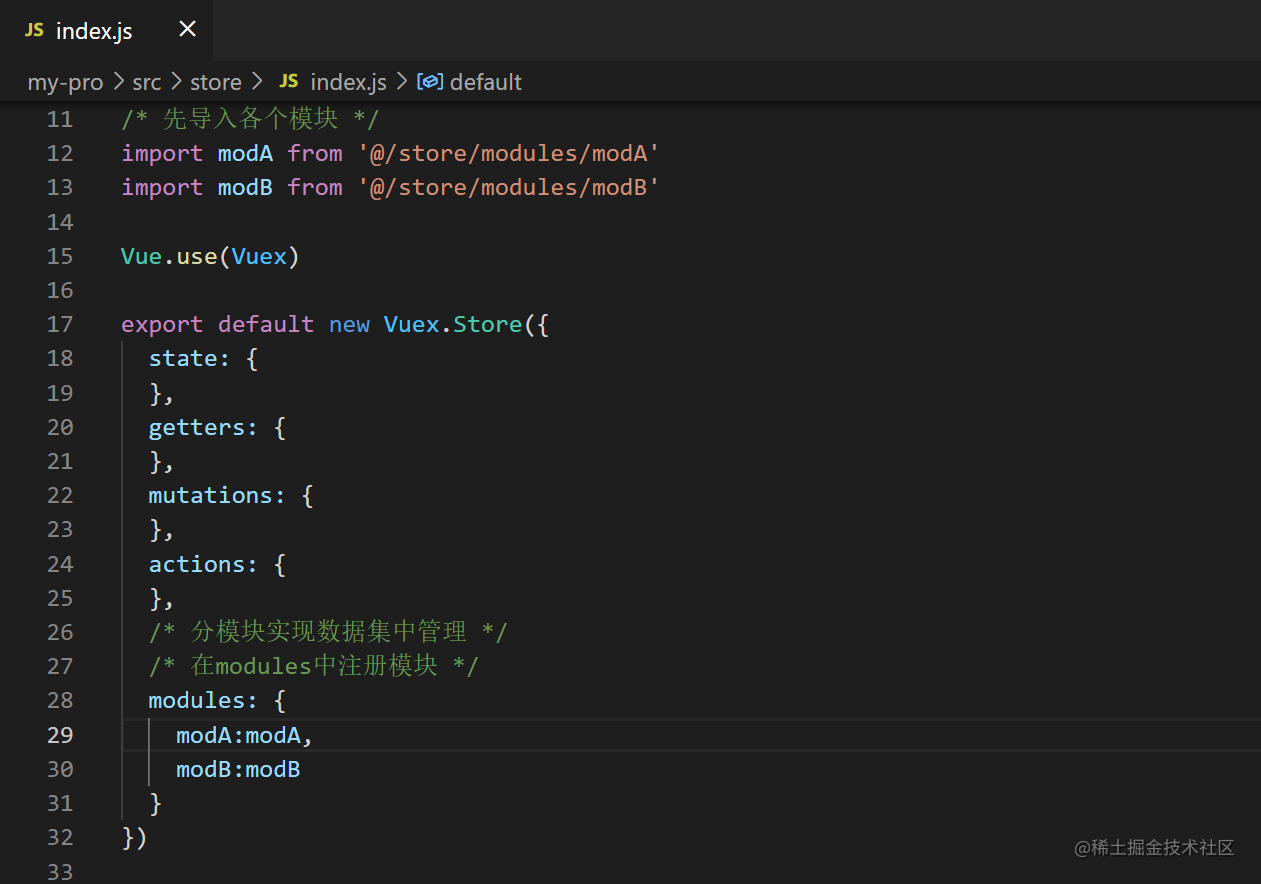This screenshot has height=884, width=1261.
Task: Click the mutations property name
Action: coord(210,495)
